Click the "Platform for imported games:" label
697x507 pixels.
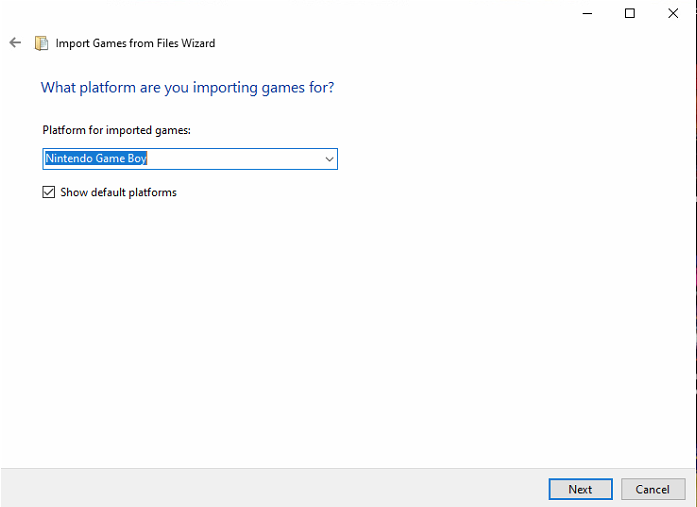[x=116, y=130]
